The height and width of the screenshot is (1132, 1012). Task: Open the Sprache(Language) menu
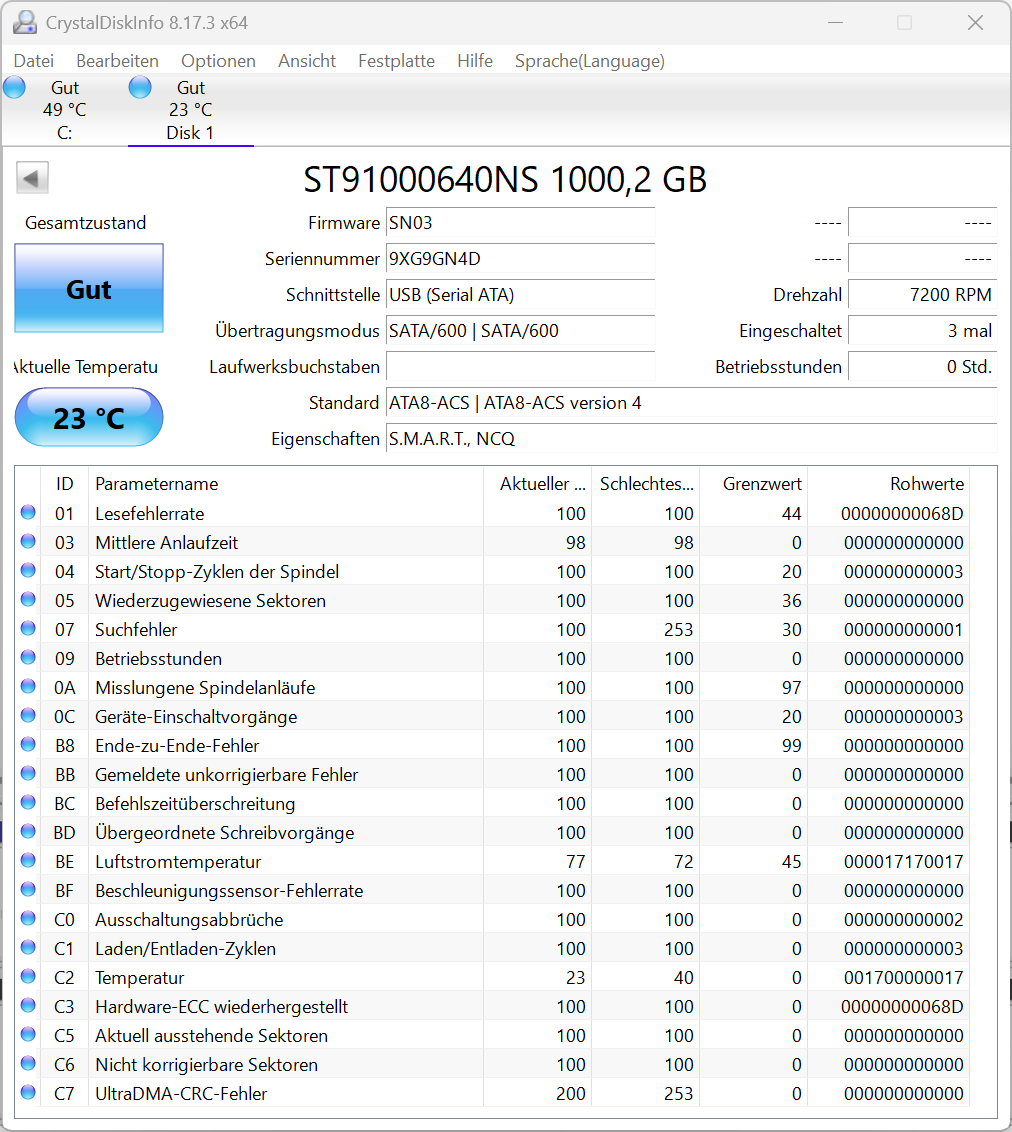click(x=590, y=61)
